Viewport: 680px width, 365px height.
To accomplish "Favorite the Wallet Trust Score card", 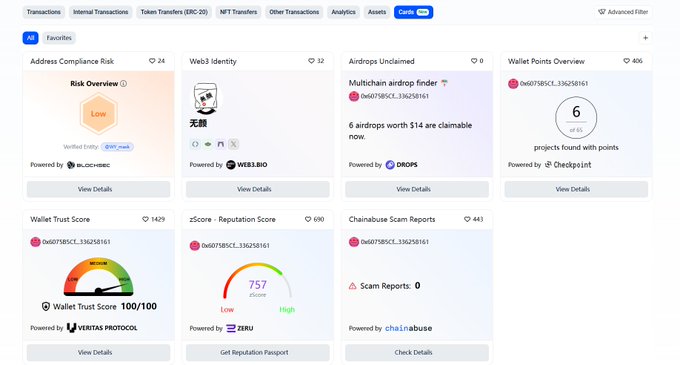I will click(145, 219).
